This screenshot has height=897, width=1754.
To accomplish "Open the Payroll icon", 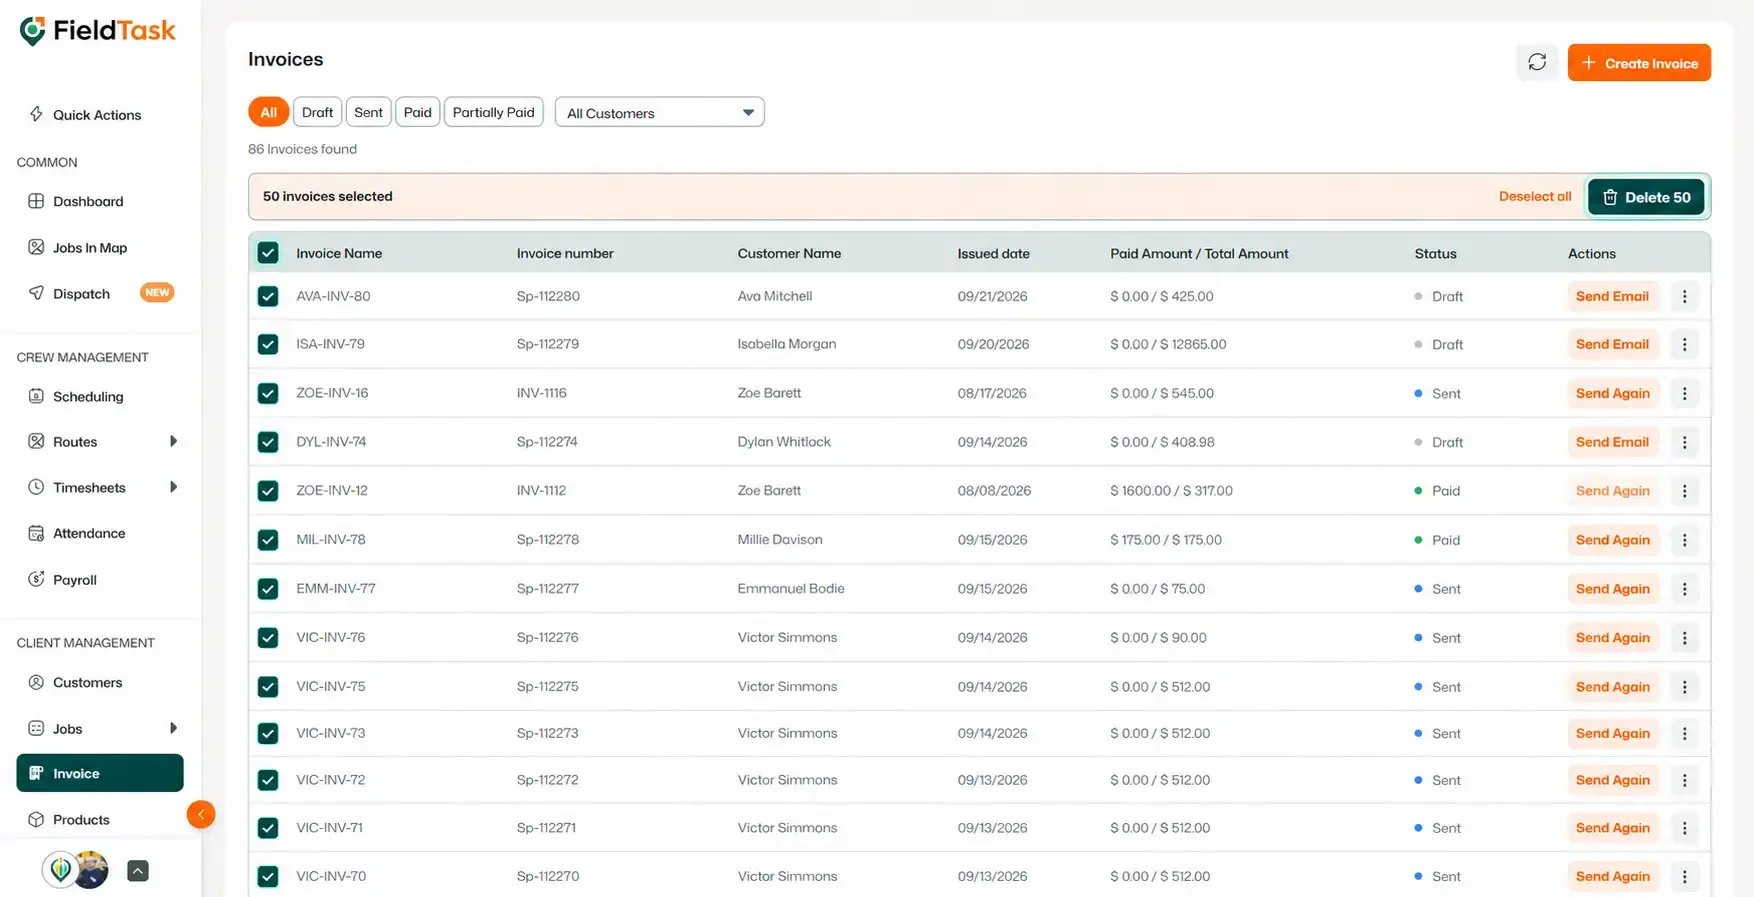I will [36, 579].
